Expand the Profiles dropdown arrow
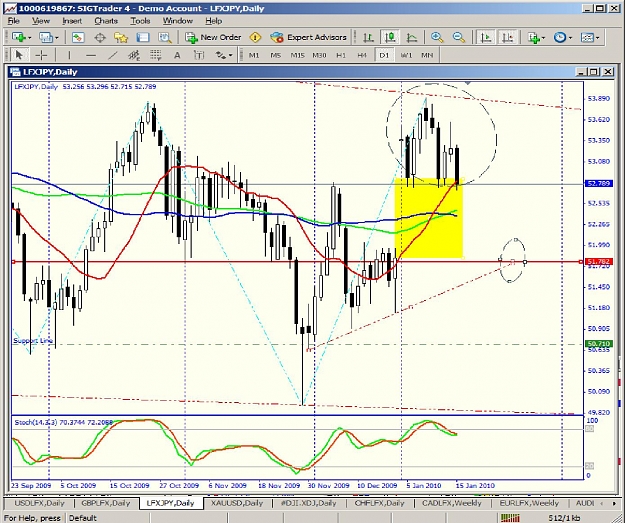Screen dimensions: 625x523 coord(56,37)
